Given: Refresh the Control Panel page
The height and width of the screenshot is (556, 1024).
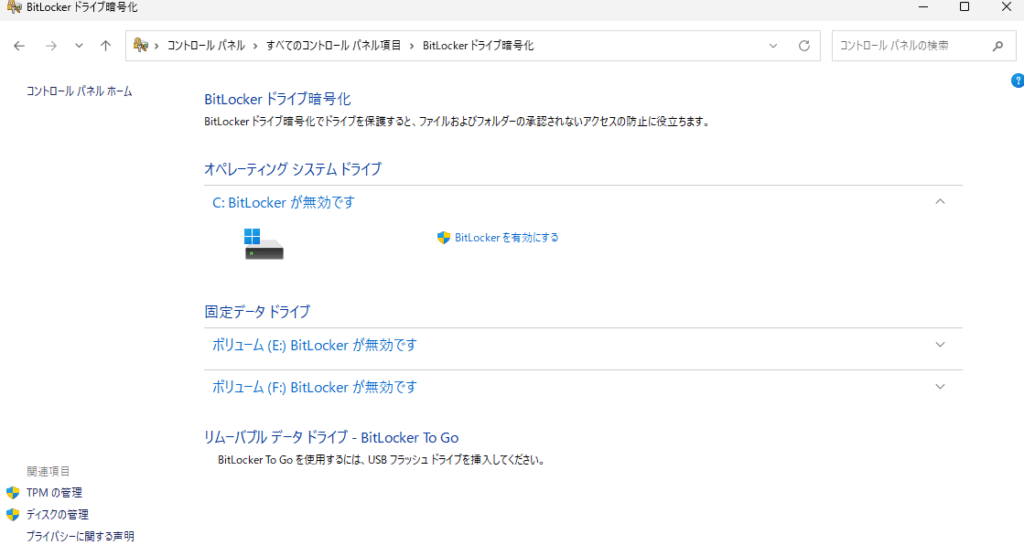Looking at the screenshot, I should click(805, 46).
